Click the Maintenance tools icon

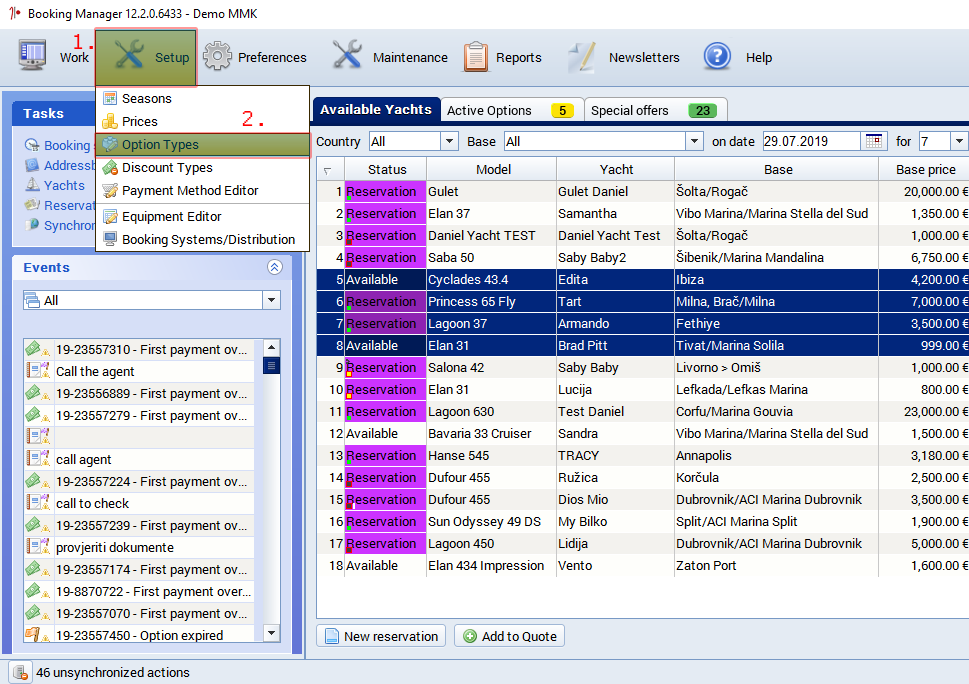point(347,55)
